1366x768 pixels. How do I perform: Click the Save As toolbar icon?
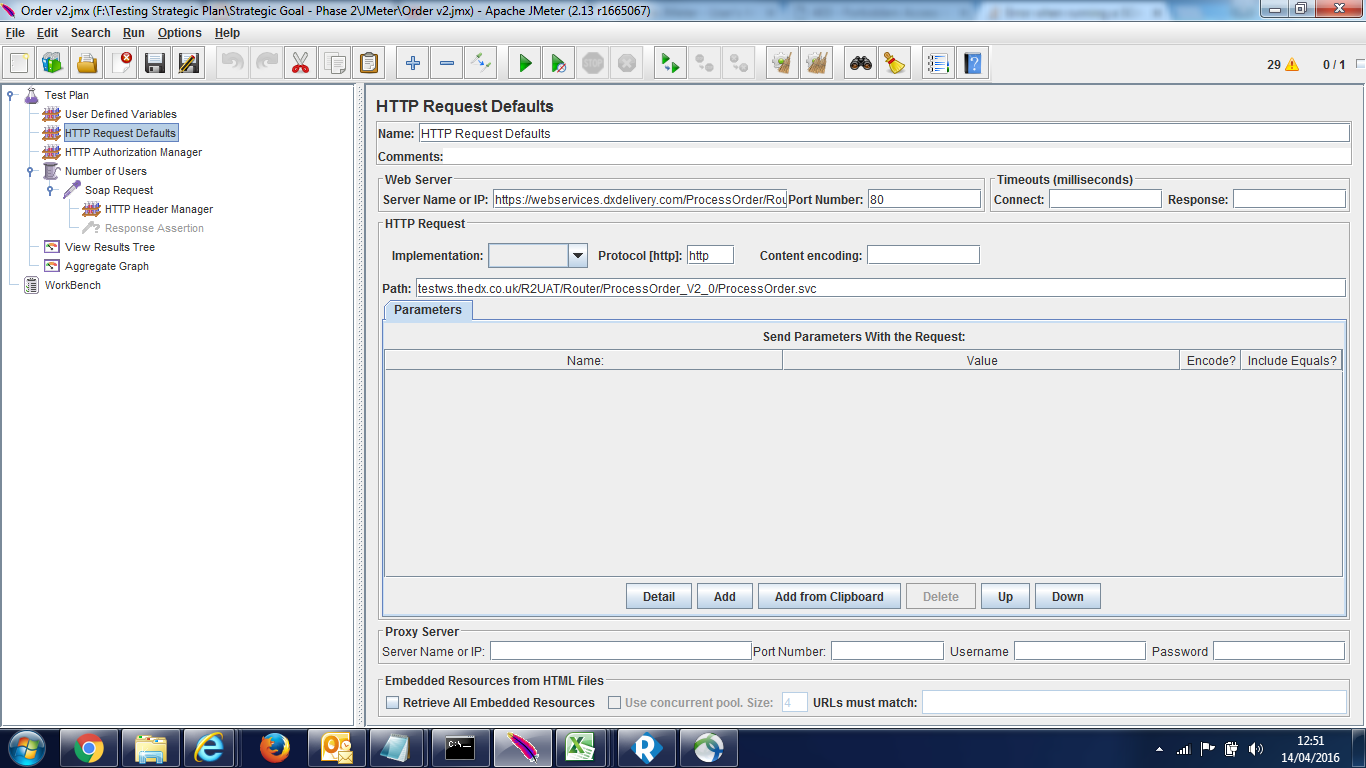pyautogui.click(x=189, y=64)
